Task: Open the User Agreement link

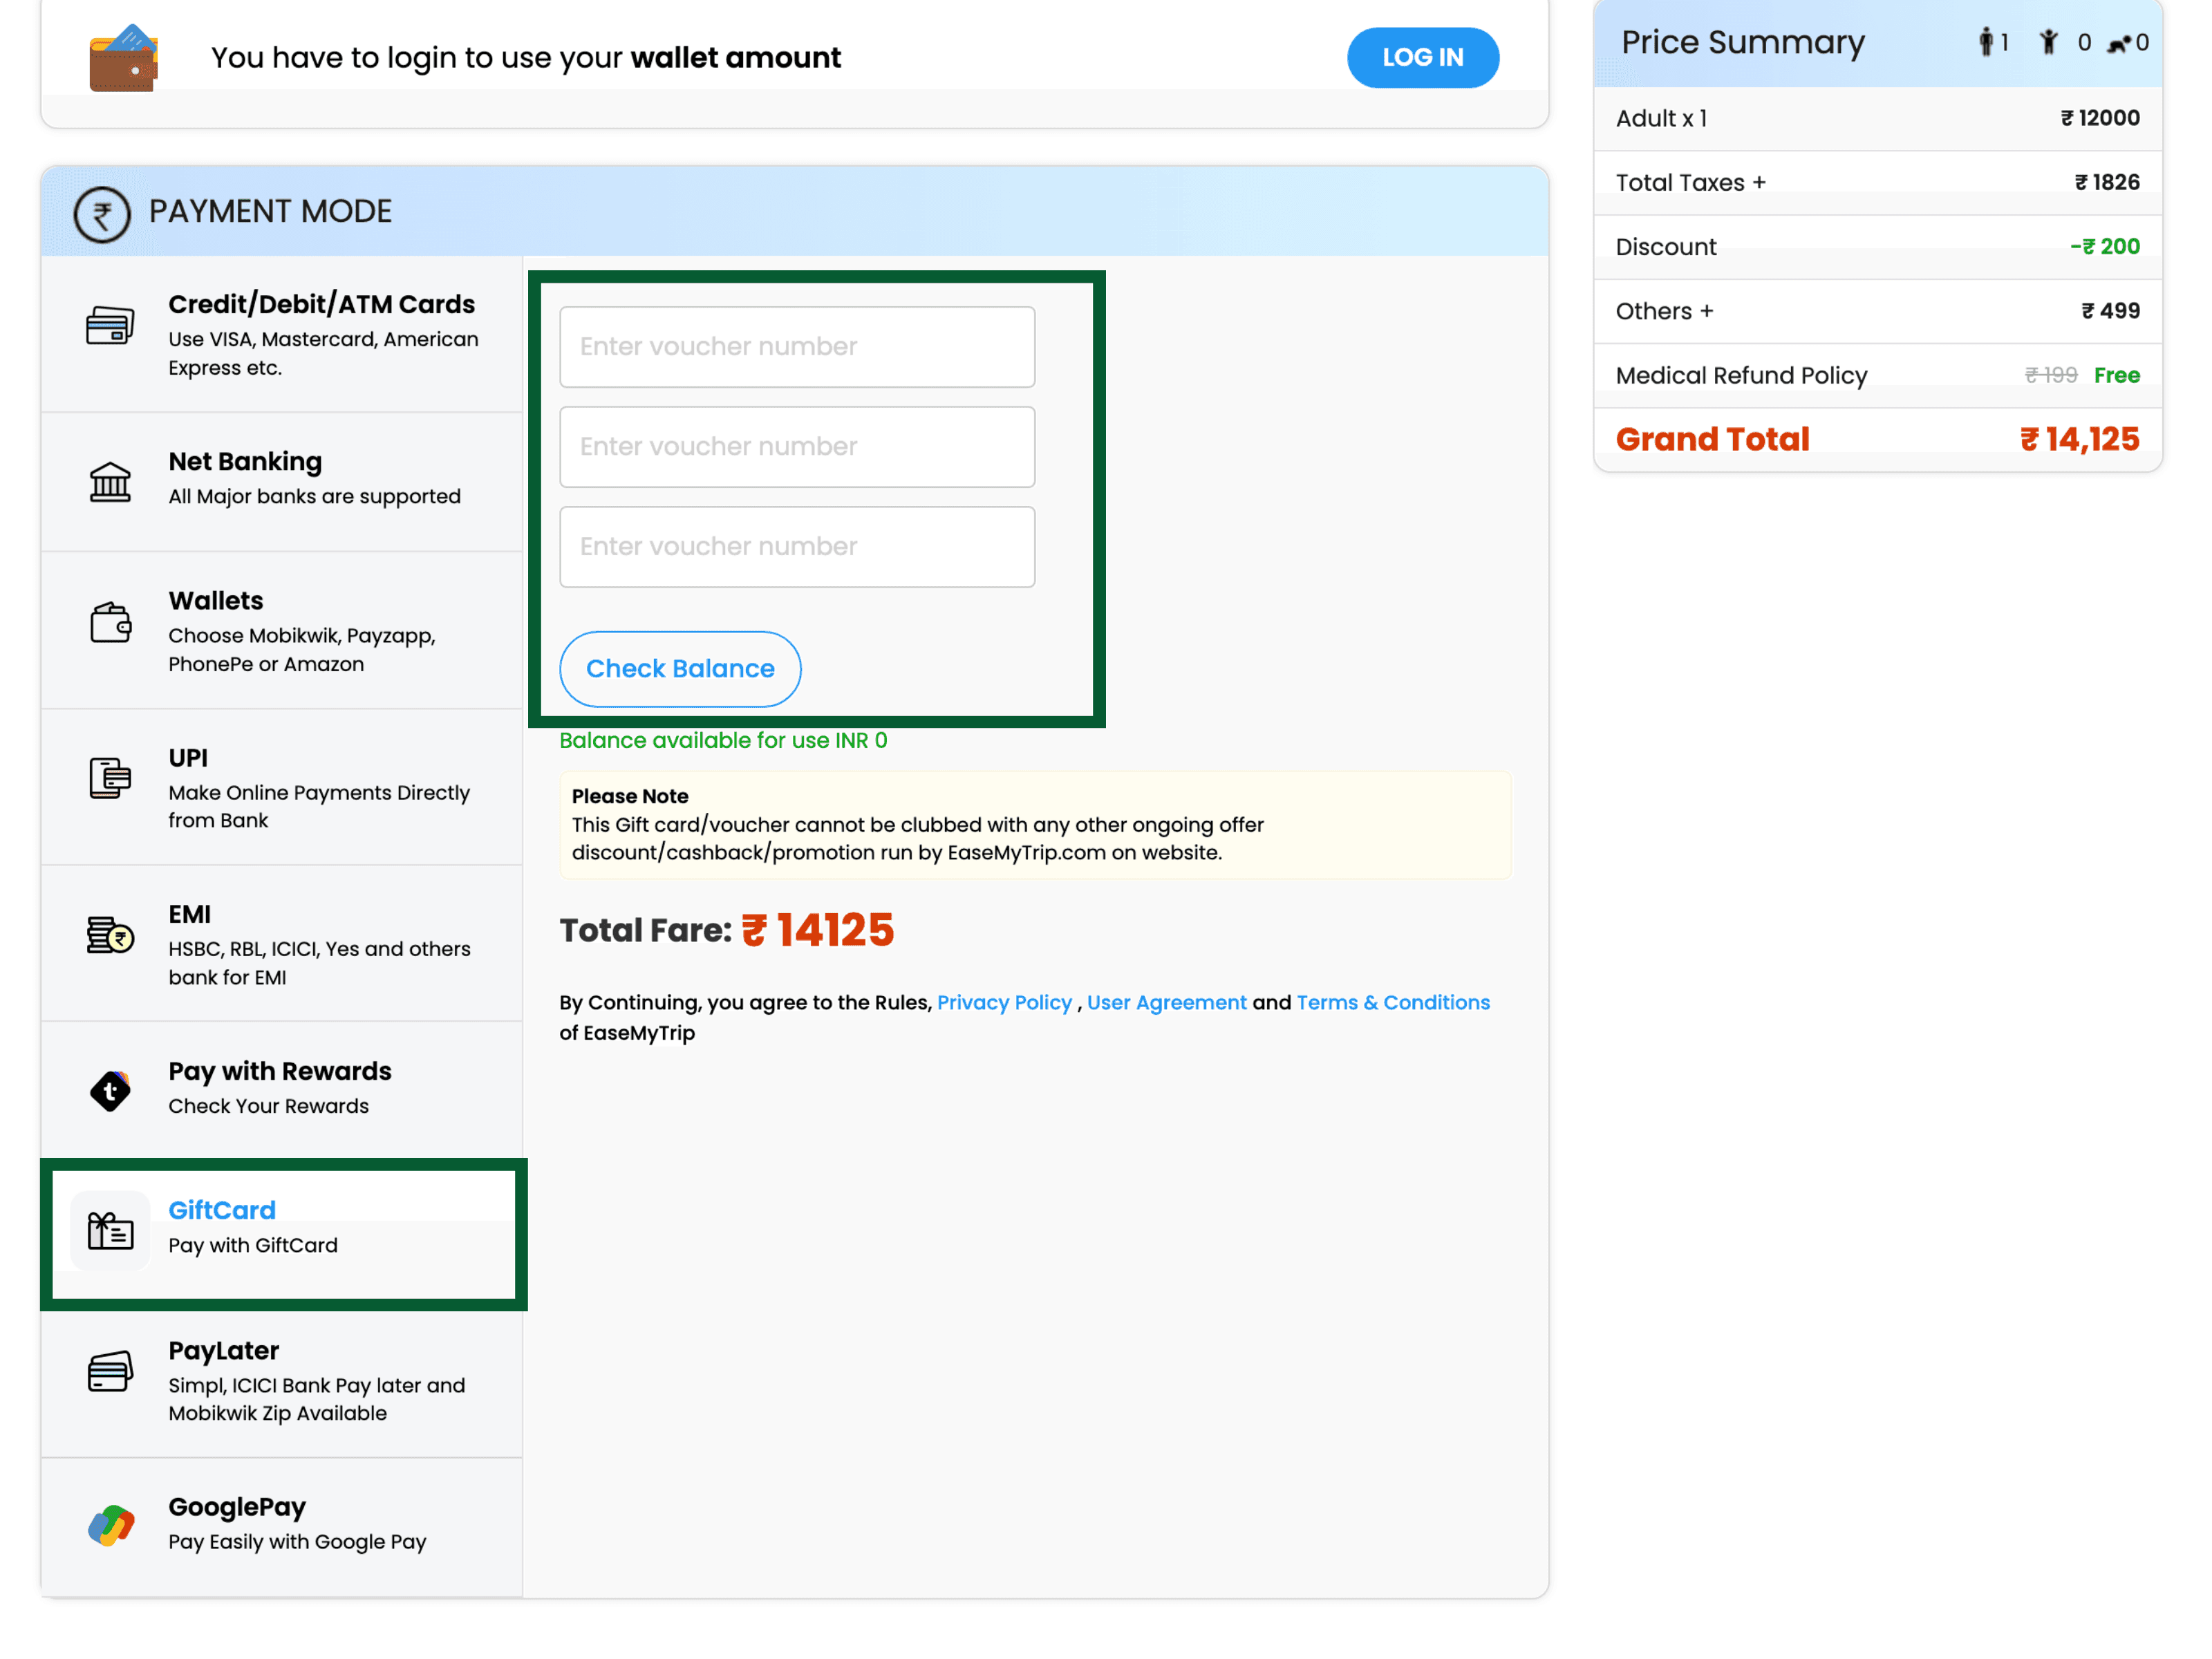Action: (1166, 1002)
